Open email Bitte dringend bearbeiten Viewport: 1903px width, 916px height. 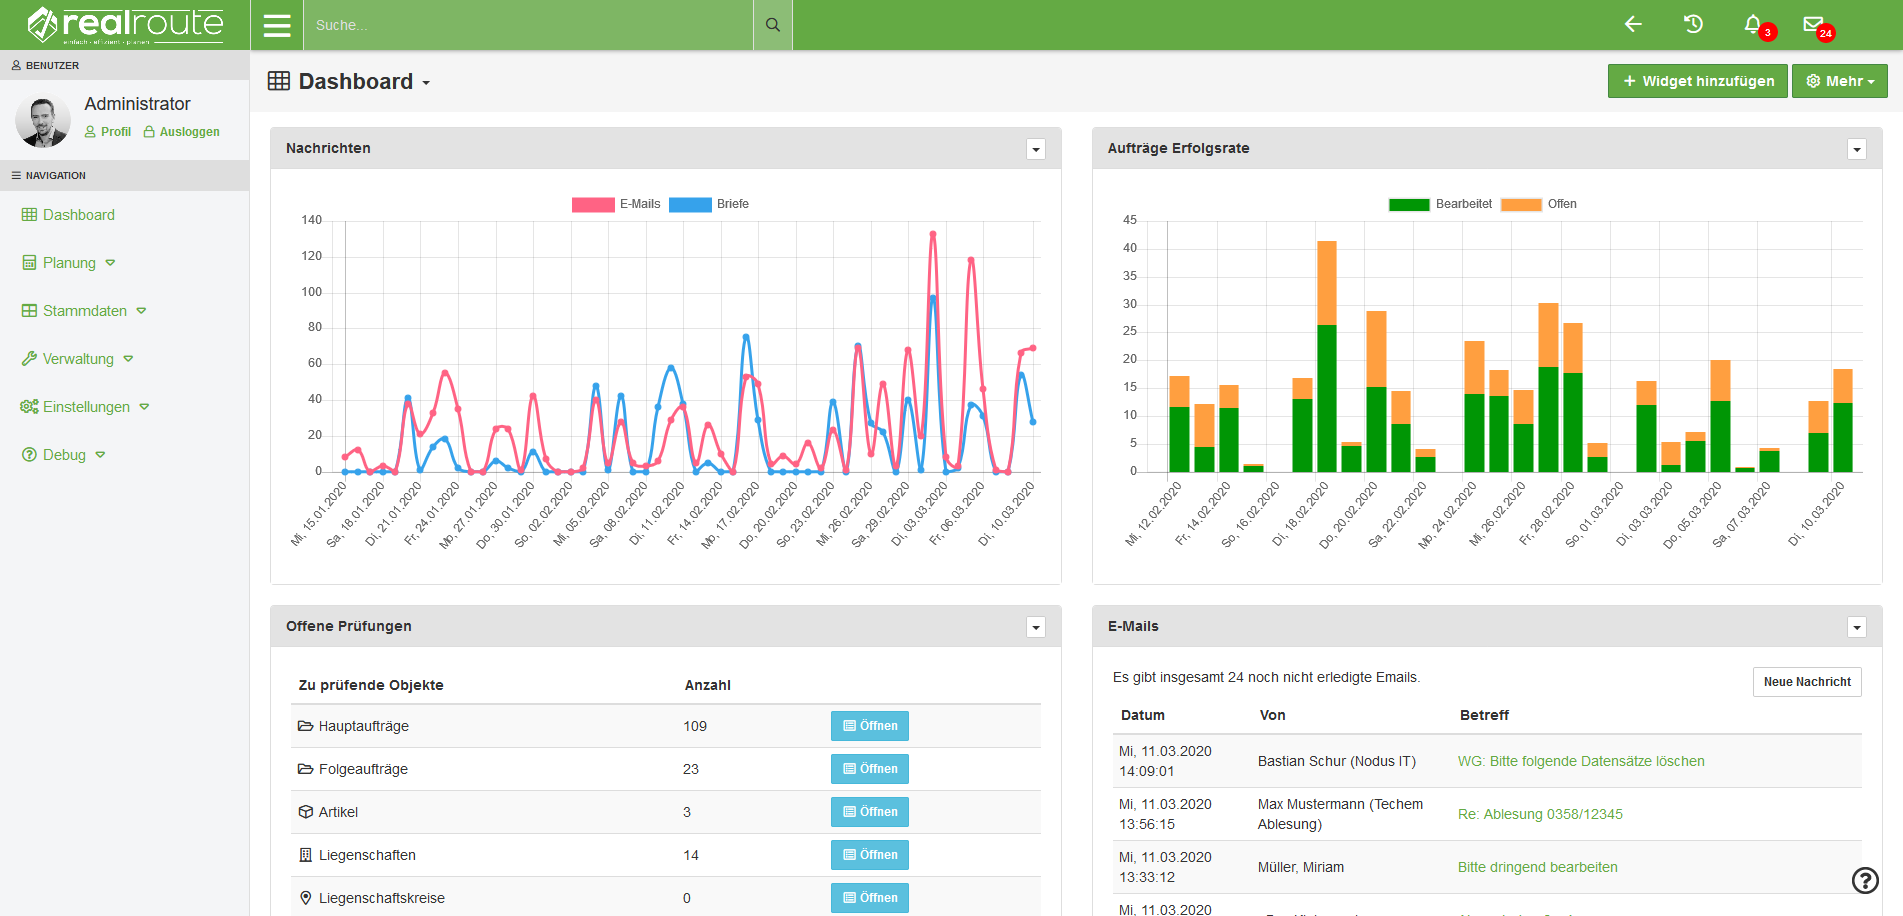point(1537,867)
